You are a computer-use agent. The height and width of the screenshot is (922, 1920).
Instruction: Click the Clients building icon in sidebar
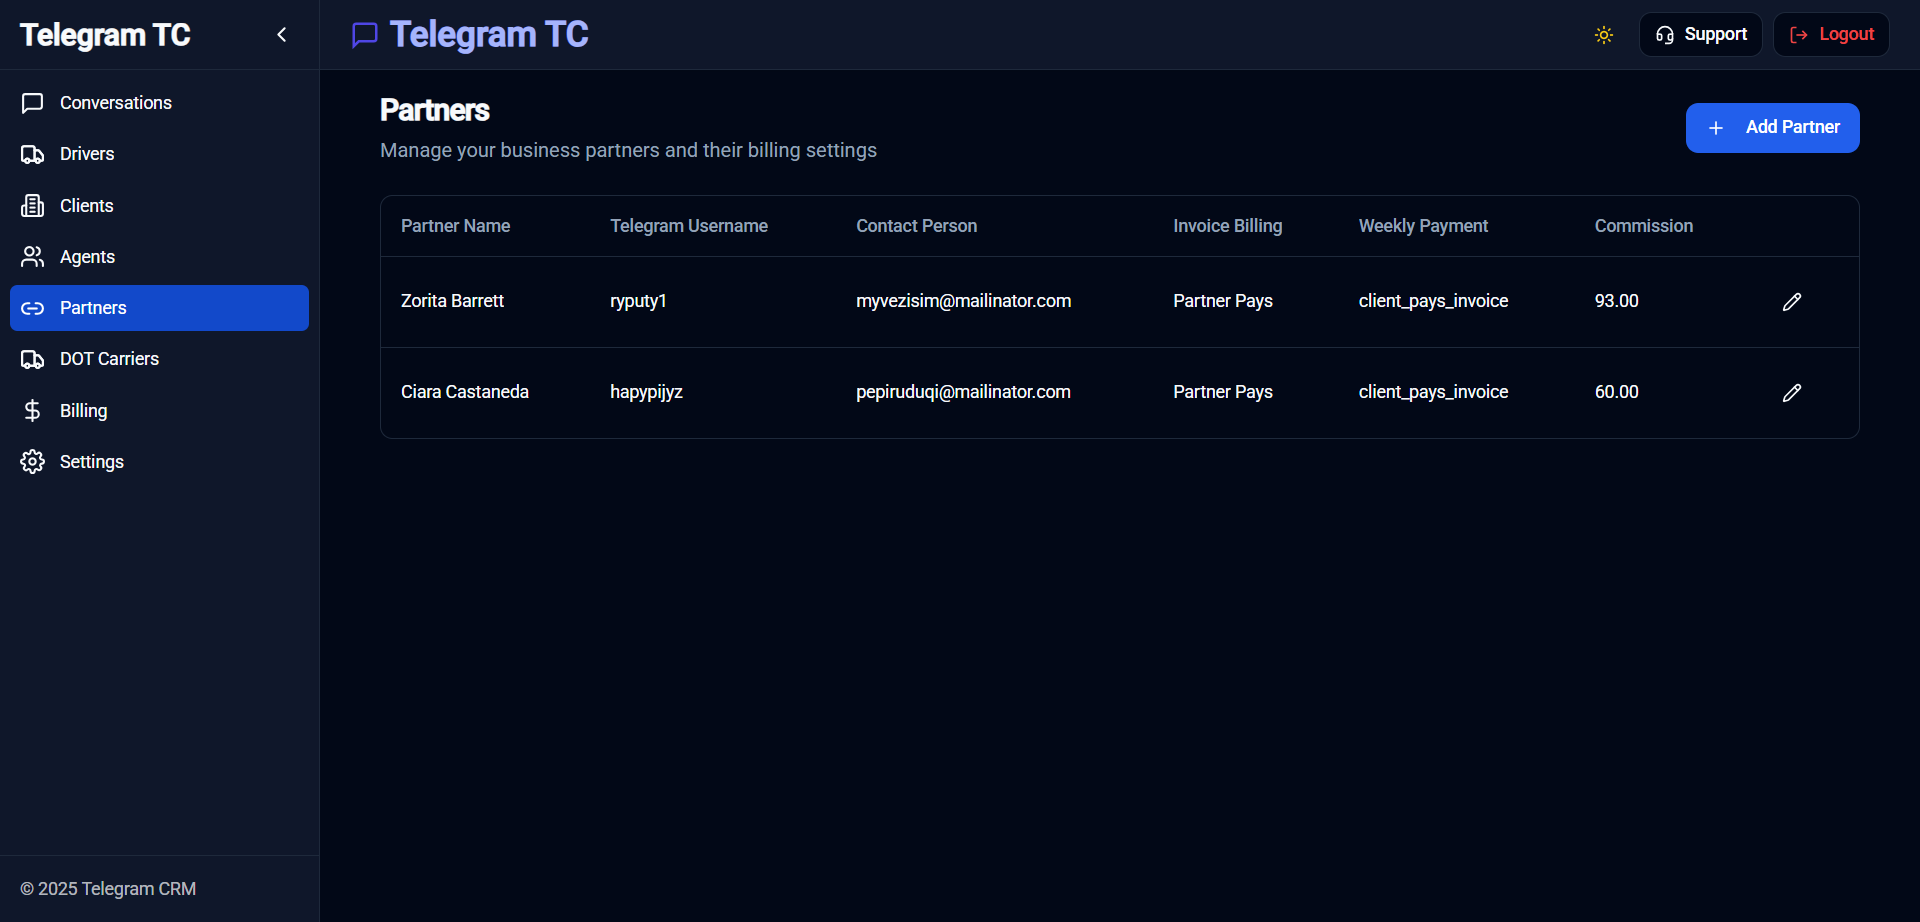33,206
